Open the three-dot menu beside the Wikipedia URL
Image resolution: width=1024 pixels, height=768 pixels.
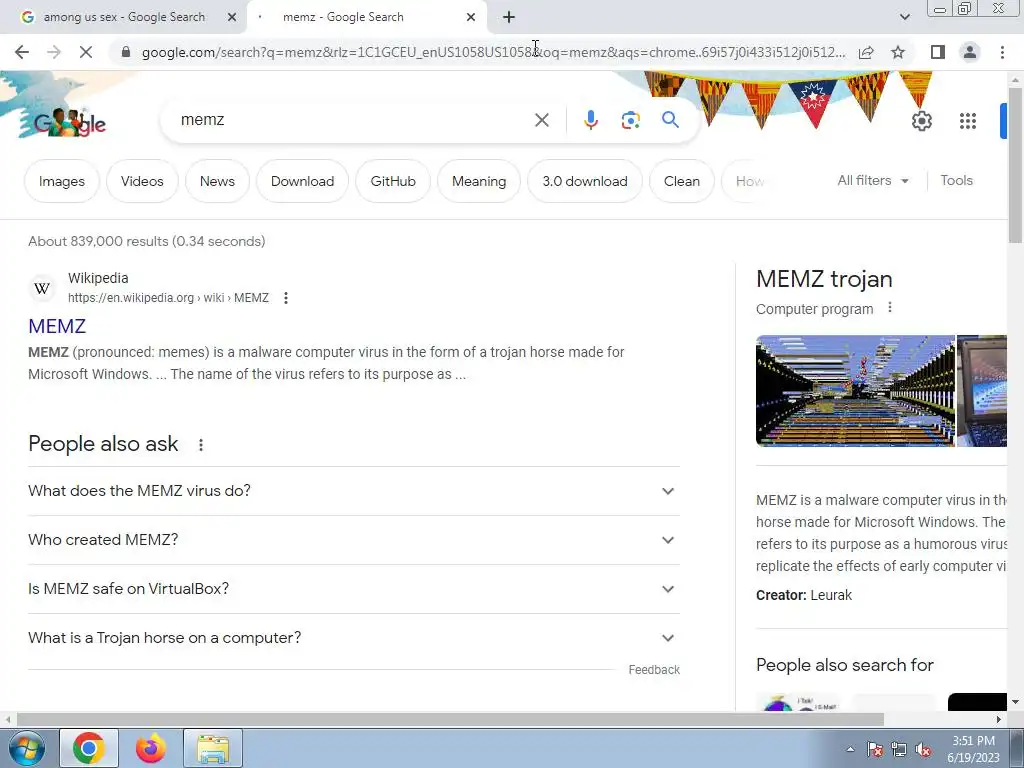click(x=285, y=298)
